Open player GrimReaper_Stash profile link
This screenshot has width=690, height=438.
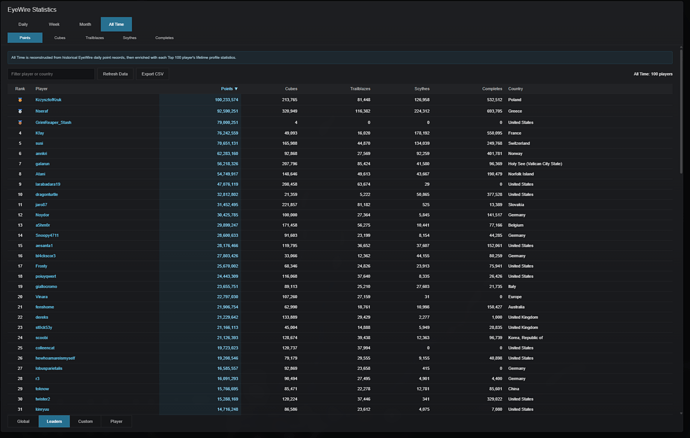[x=53, y=122]
